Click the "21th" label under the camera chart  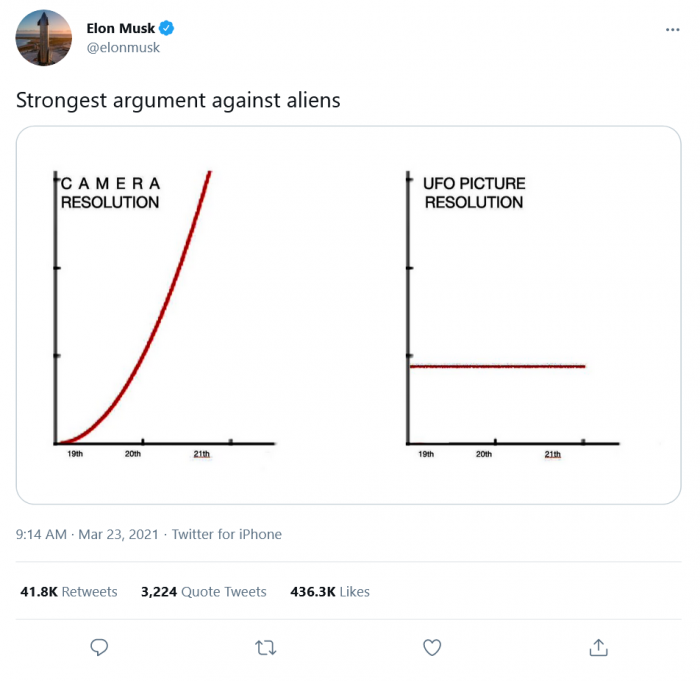202,455
